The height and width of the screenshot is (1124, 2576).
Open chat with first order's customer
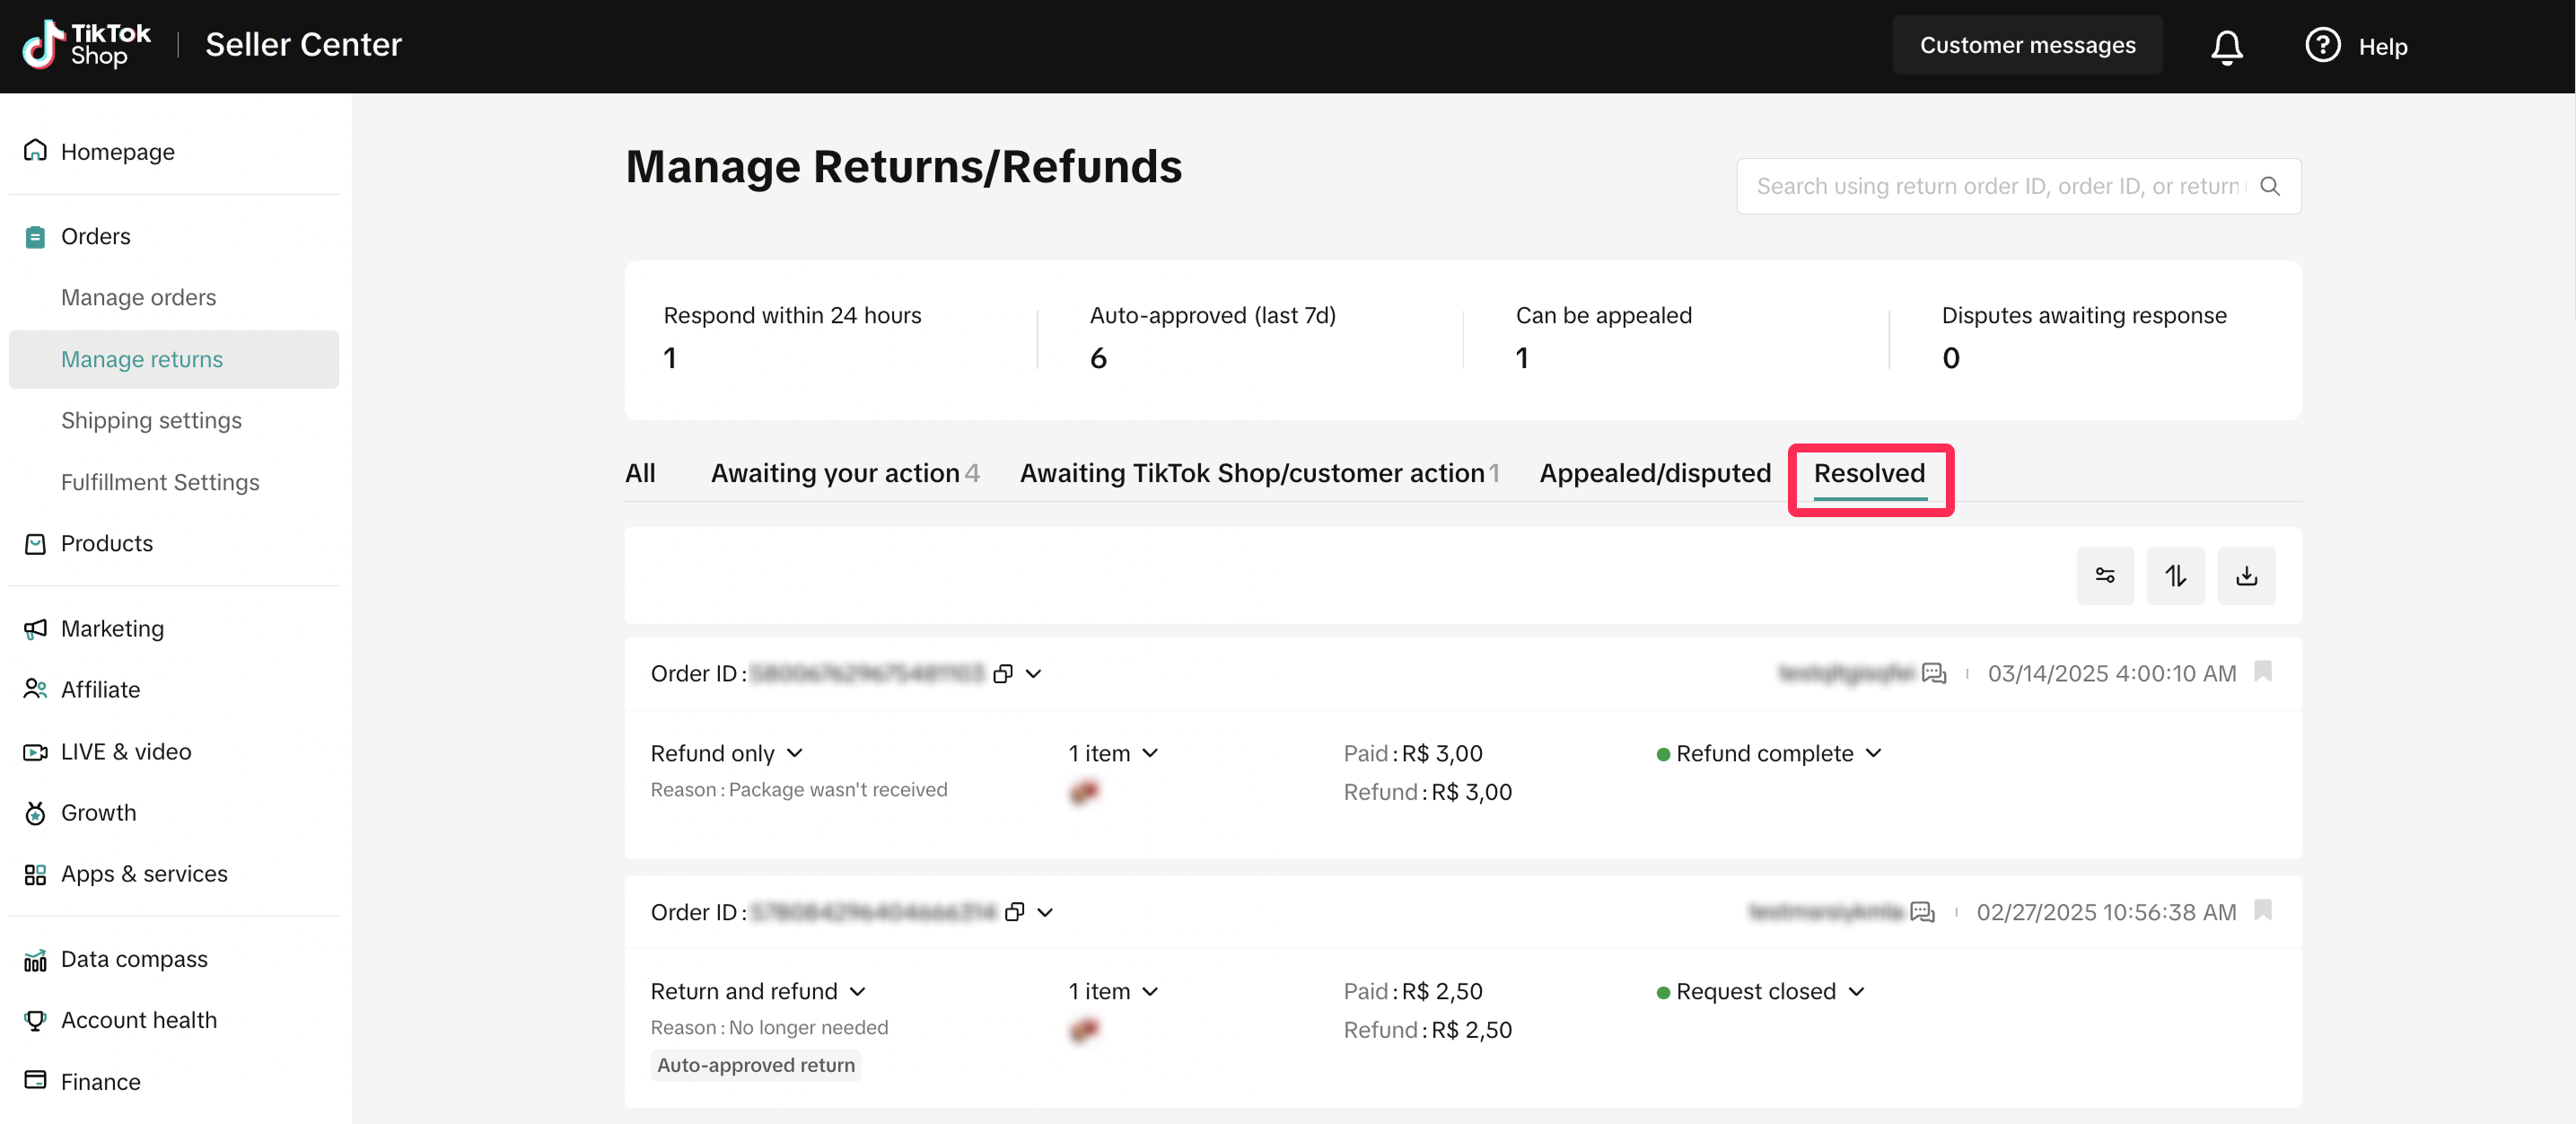coord(1934,674)
